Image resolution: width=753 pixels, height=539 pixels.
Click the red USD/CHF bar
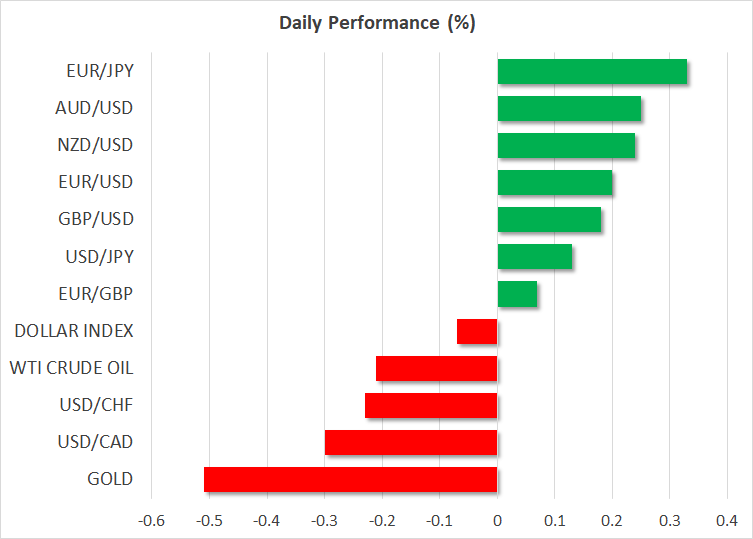[x=431, y=405]
